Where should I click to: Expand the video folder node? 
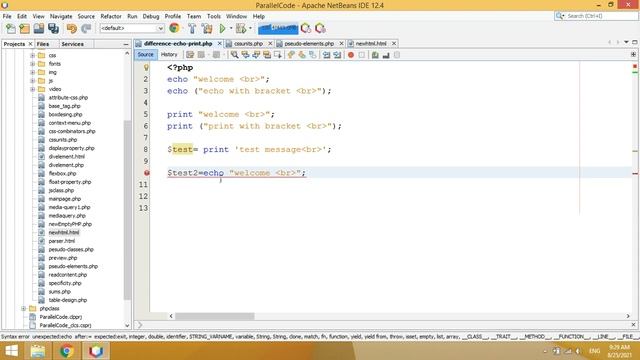click(x=33, y=89)
